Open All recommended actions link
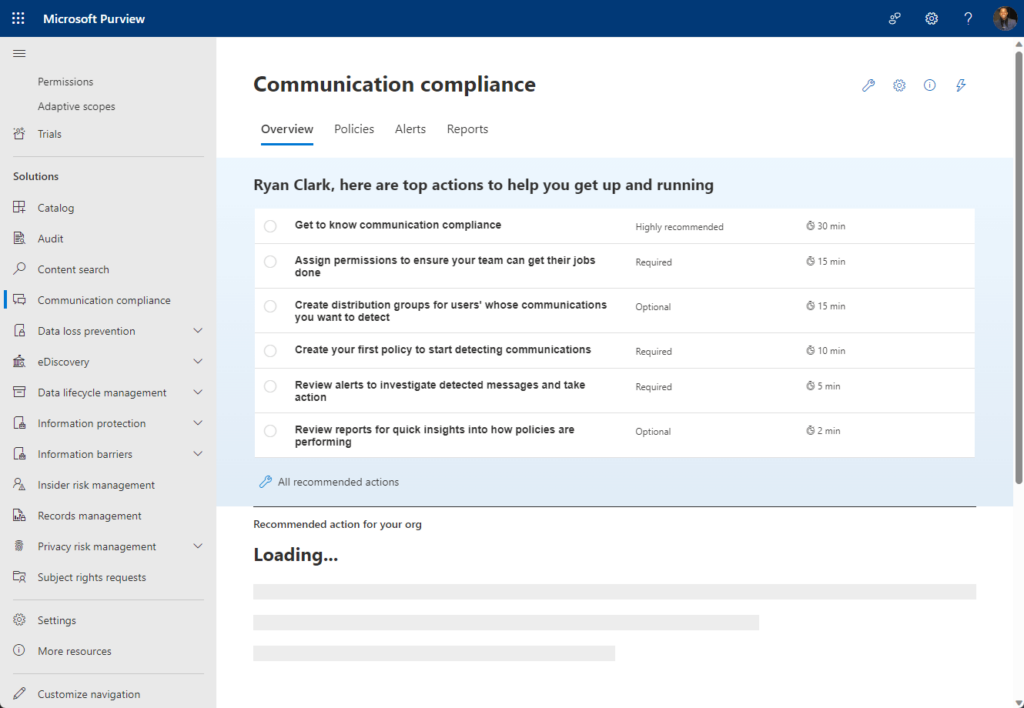 (328, 482)
